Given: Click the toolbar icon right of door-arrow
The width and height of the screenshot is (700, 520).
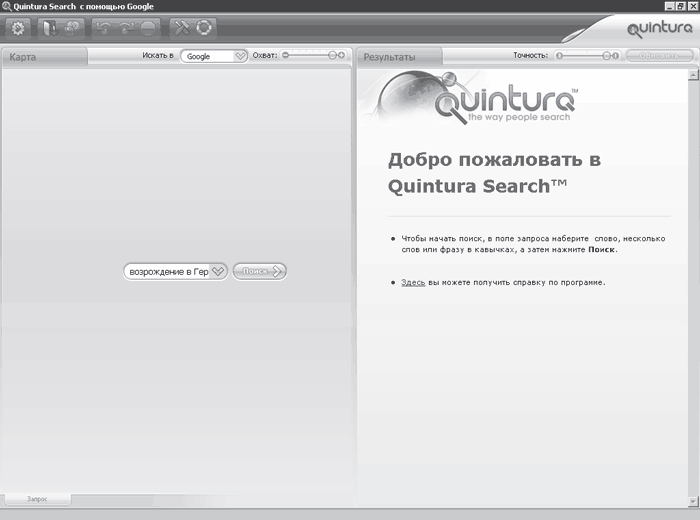Looking at the screenshot, I should coord(73,27).
